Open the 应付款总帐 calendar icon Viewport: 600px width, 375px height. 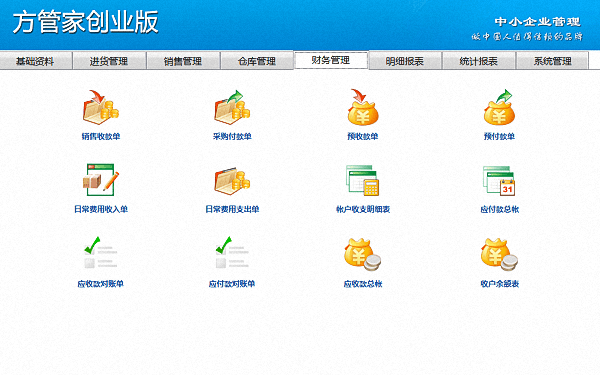(499, 181)
